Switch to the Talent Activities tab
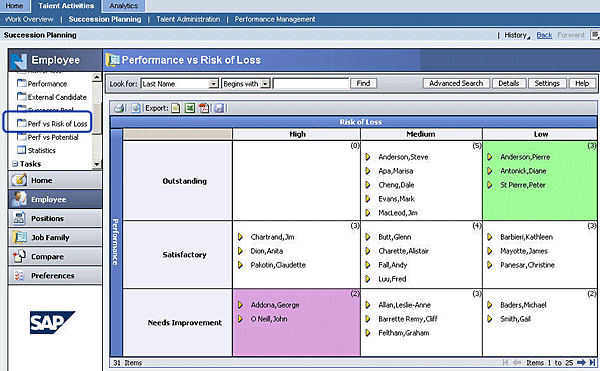Screen dimensions: 600x371 pyautogui.click(x=66, y=6)
